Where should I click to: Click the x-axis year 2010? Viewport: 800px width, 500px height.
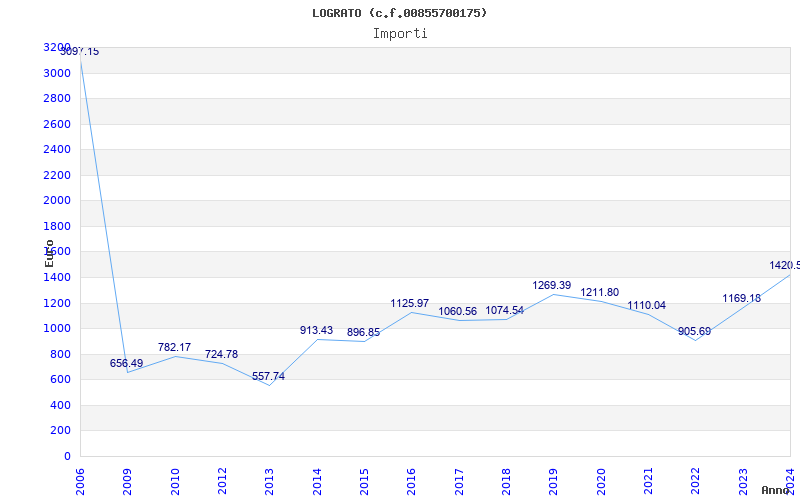coord(175,481)
